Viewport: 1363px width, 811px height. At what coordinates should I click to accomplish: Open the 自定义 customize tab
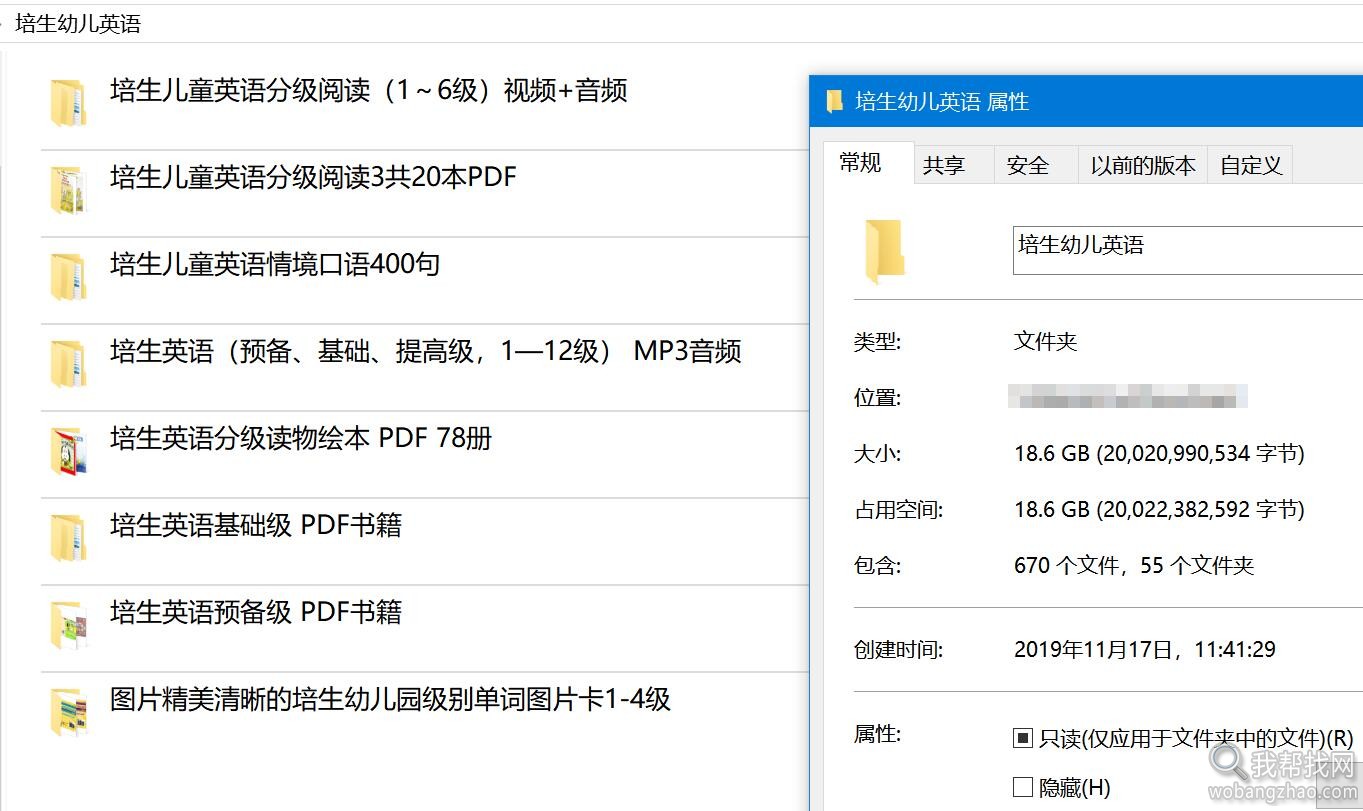coord(1251,166)
